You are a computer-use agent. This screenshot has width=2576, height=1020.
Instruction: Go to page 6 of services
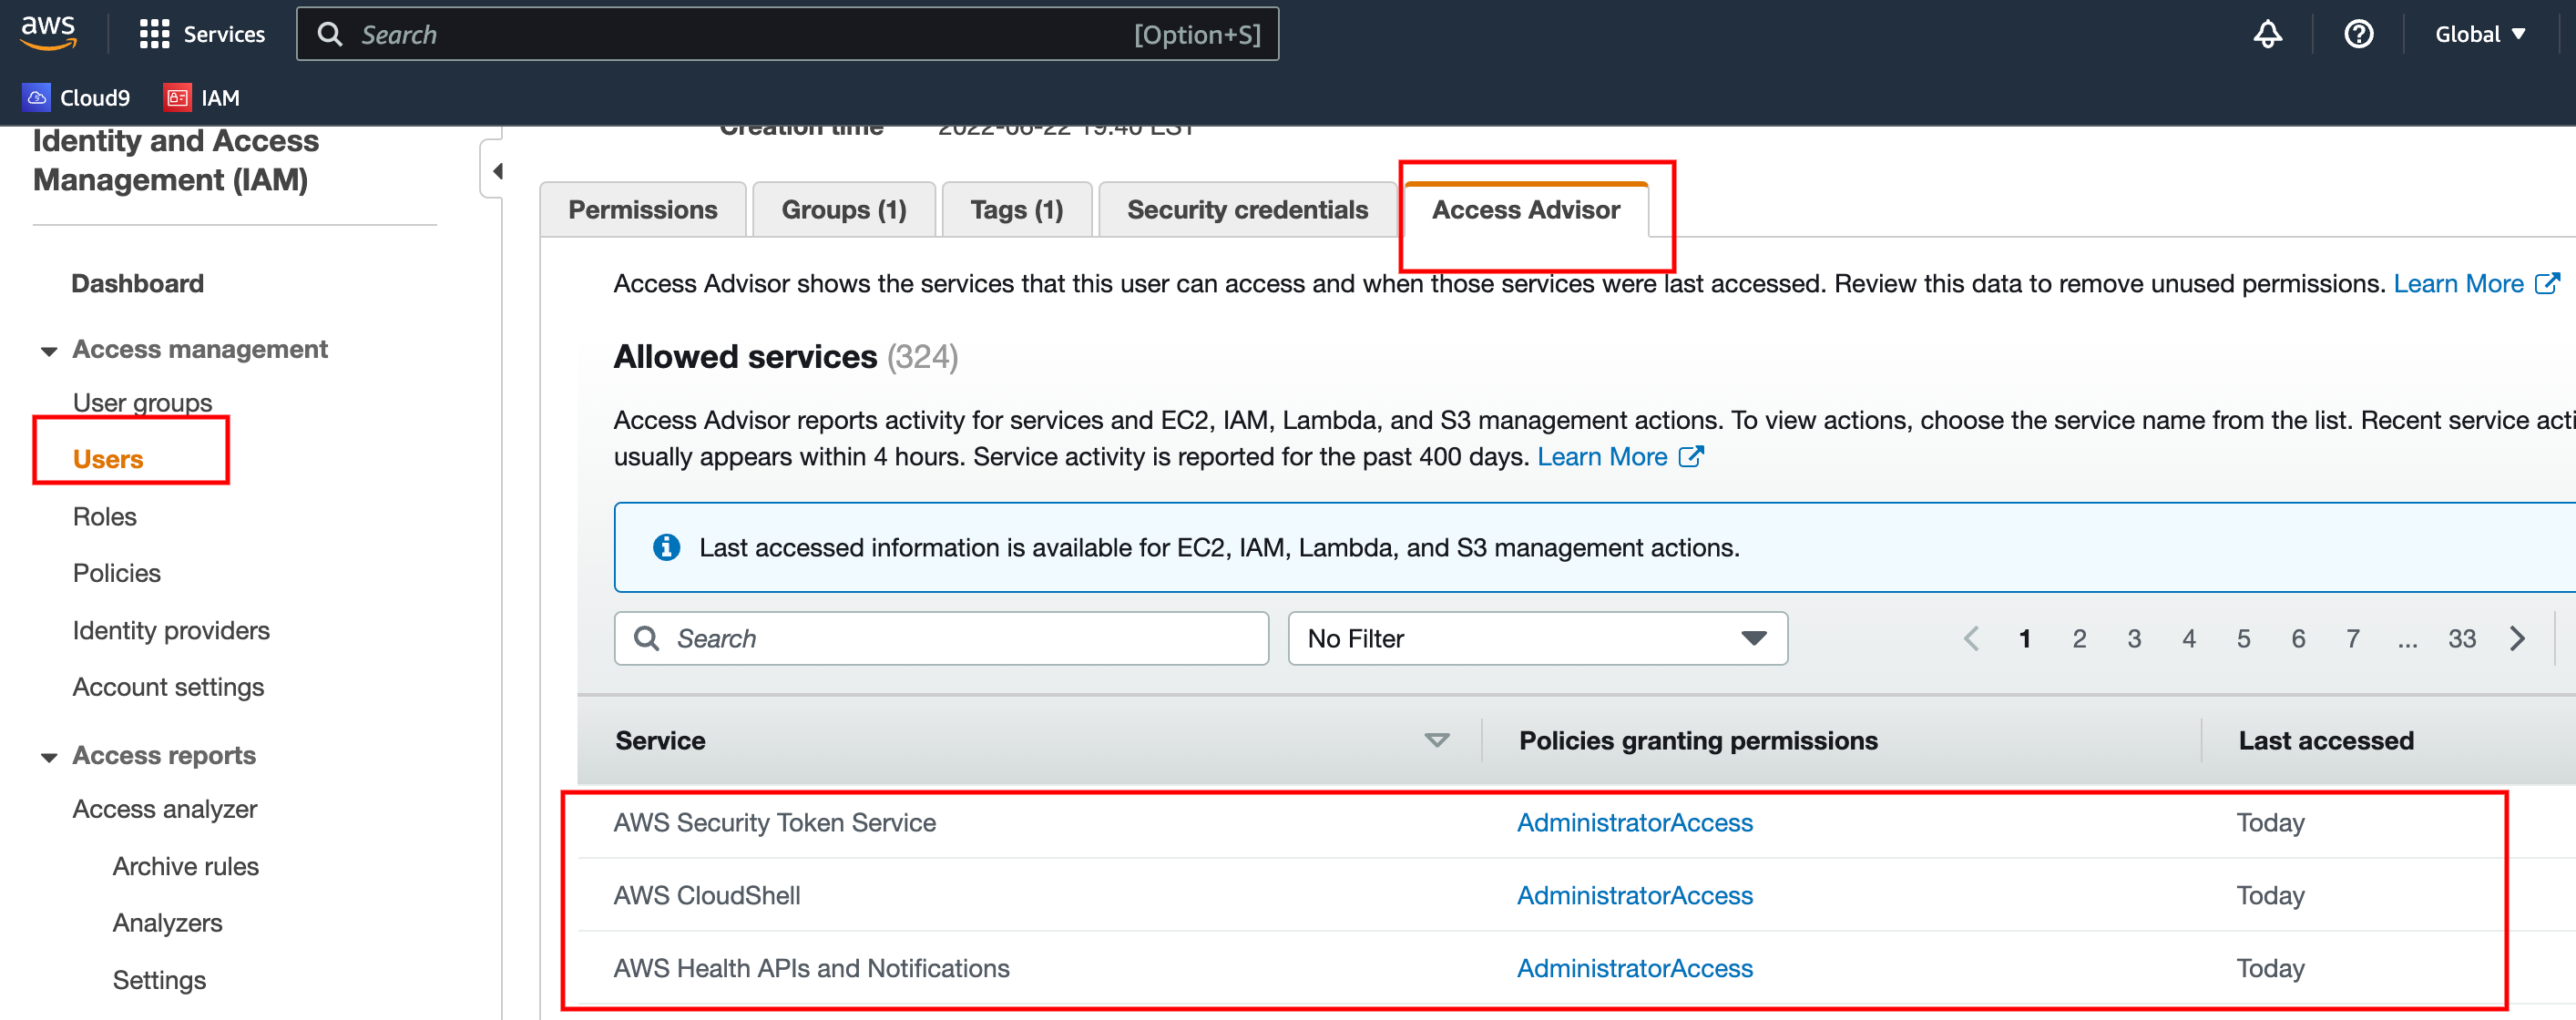tap(2298, 638)
